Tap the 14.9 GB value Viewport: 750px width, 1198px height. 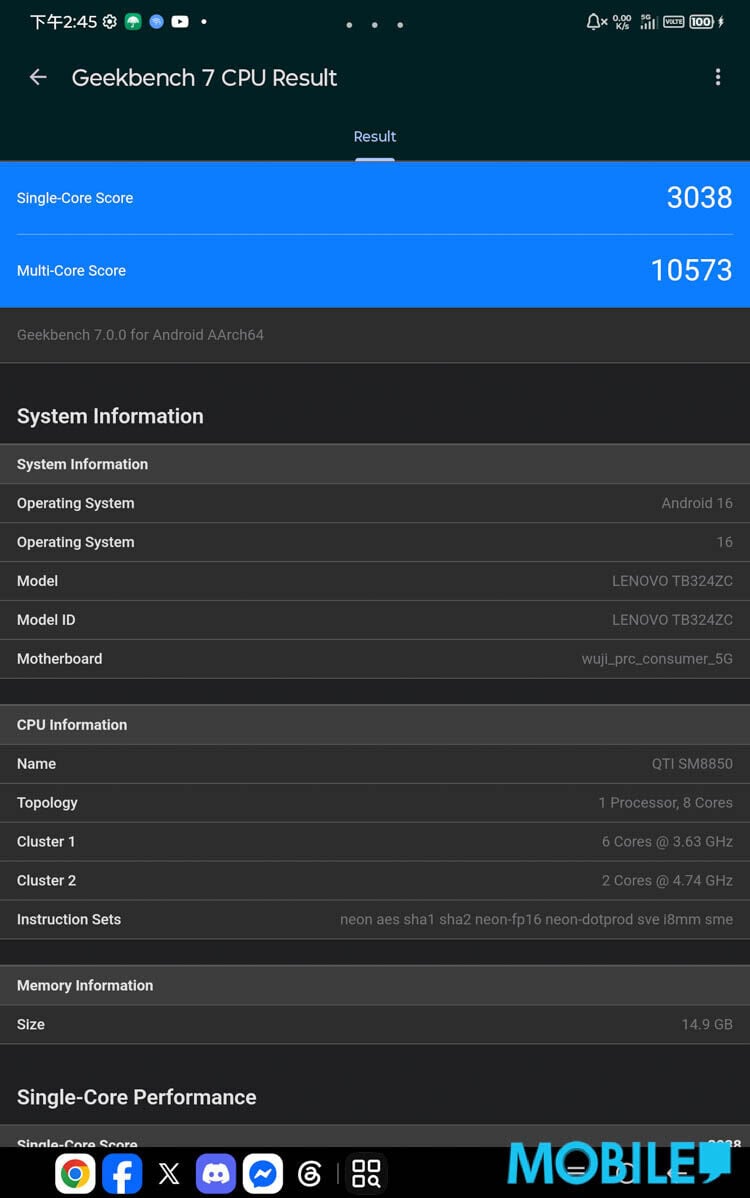pos(706,1024)
